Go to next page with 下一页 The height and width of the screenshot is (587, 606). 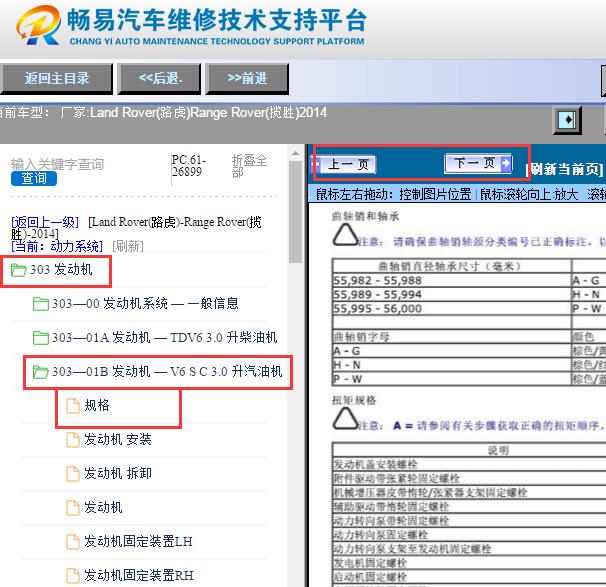coord(478,163)
